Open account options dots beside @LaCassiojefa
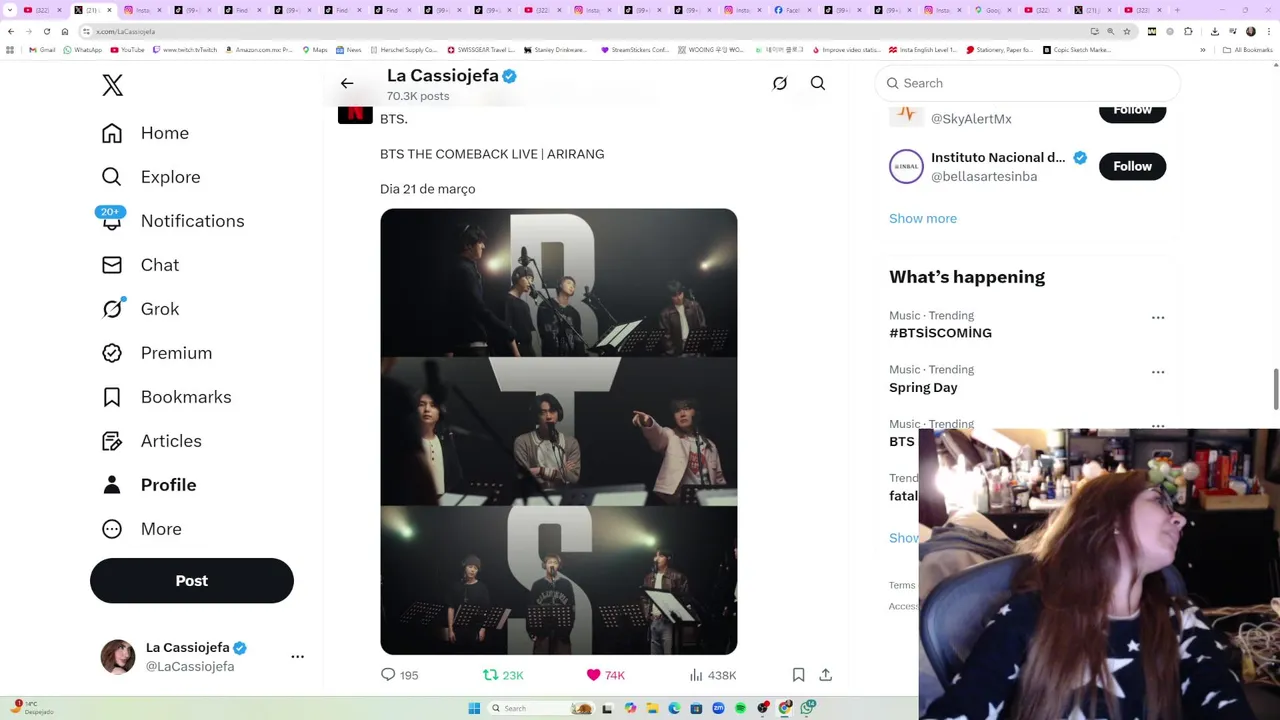 click(297, 657)
